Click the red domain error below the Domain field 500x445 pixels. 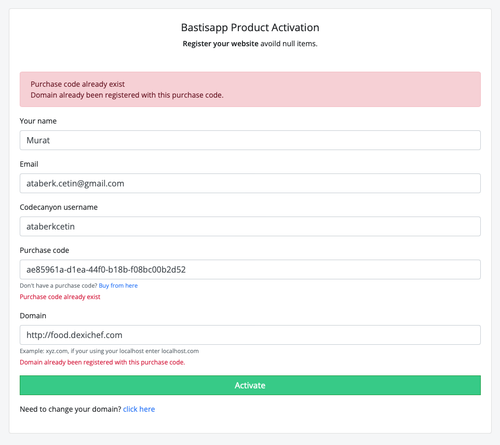pyautogui.click(x=102, y=362)
